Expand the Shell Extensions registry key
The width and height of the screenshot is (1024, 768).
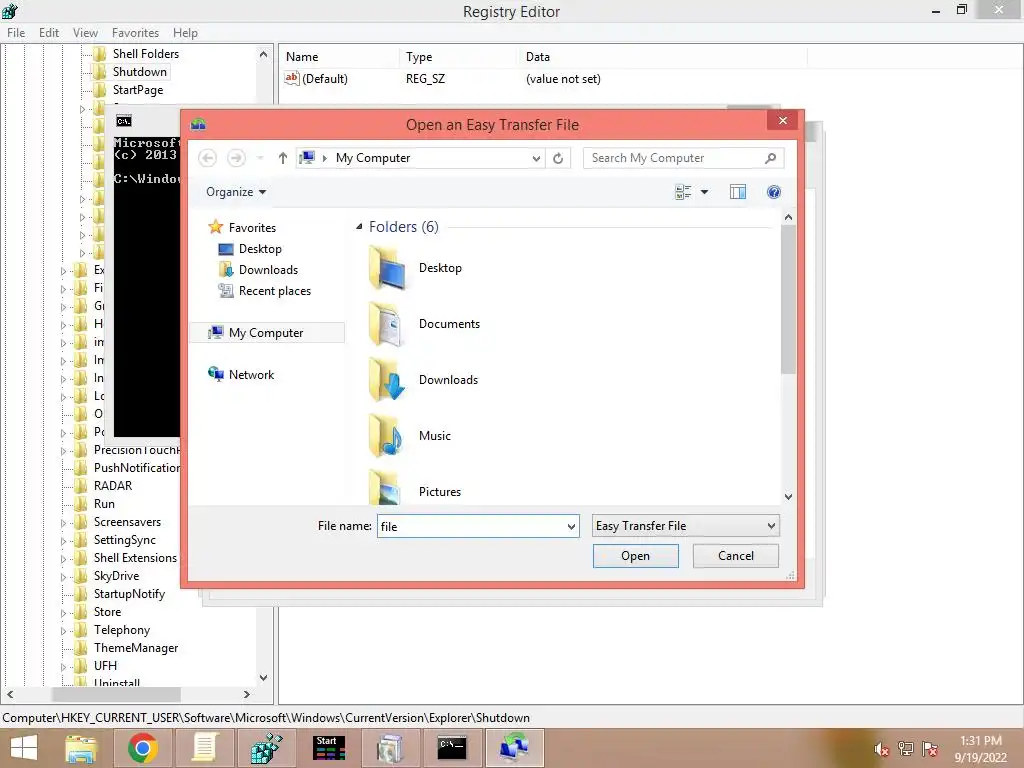(x=63, y=558)
